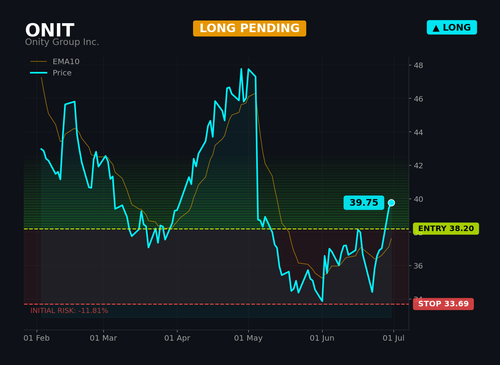Click the 01 Apr axis label

point(177,338)
